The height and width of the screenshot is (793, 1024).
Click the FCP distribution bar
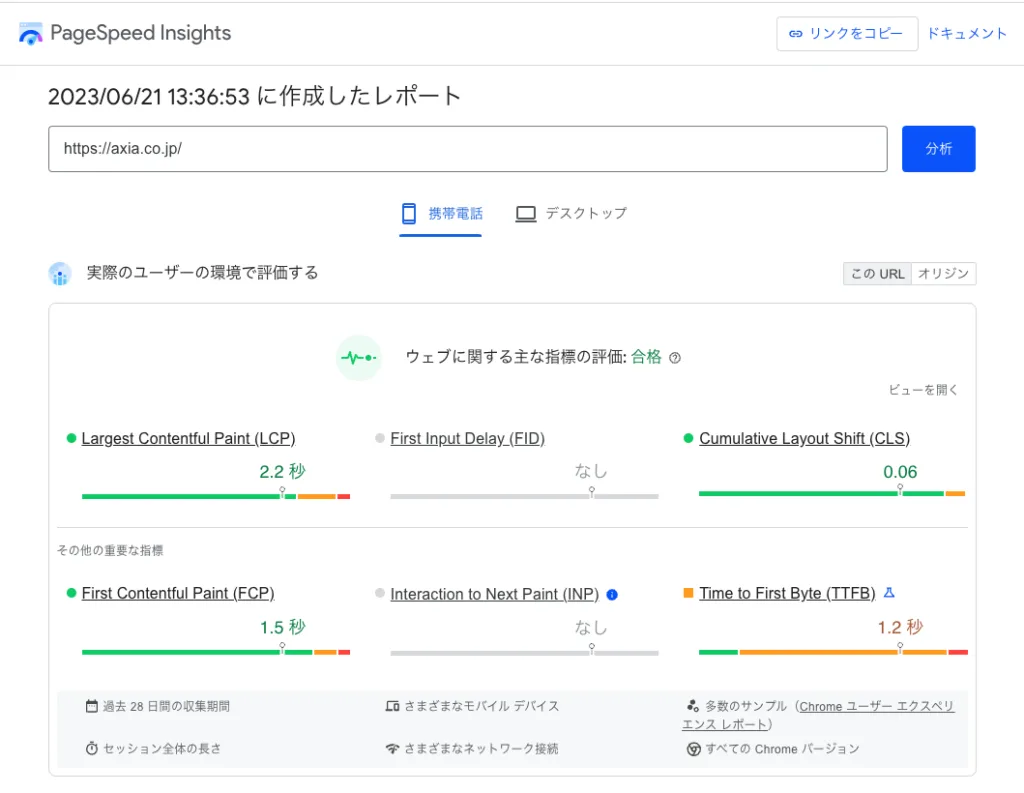click(x=216, y=652)
